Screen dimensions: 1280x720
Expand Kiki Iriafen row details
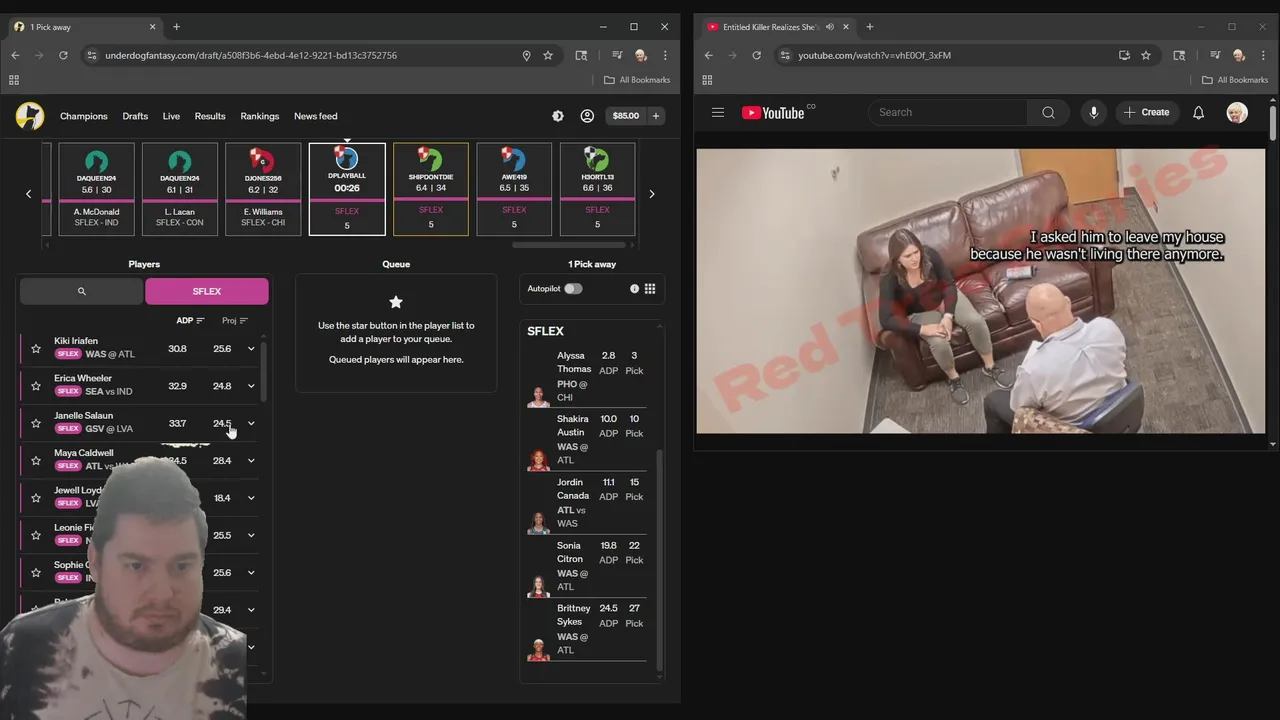(251, 349)
